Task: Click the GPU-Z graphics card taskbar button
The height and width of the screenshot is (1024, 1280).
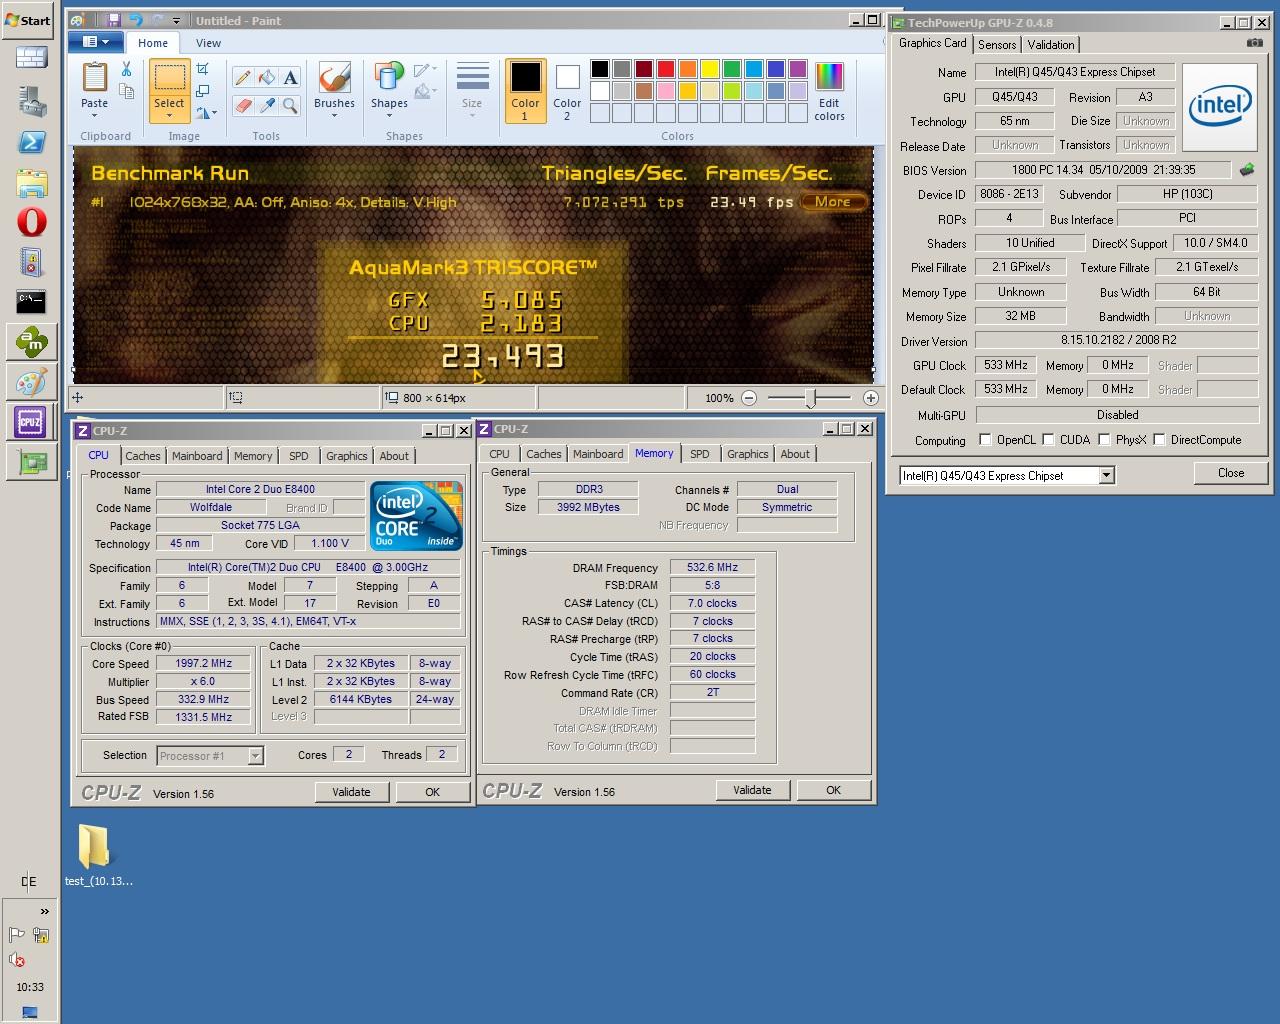Action: point(31,461)
